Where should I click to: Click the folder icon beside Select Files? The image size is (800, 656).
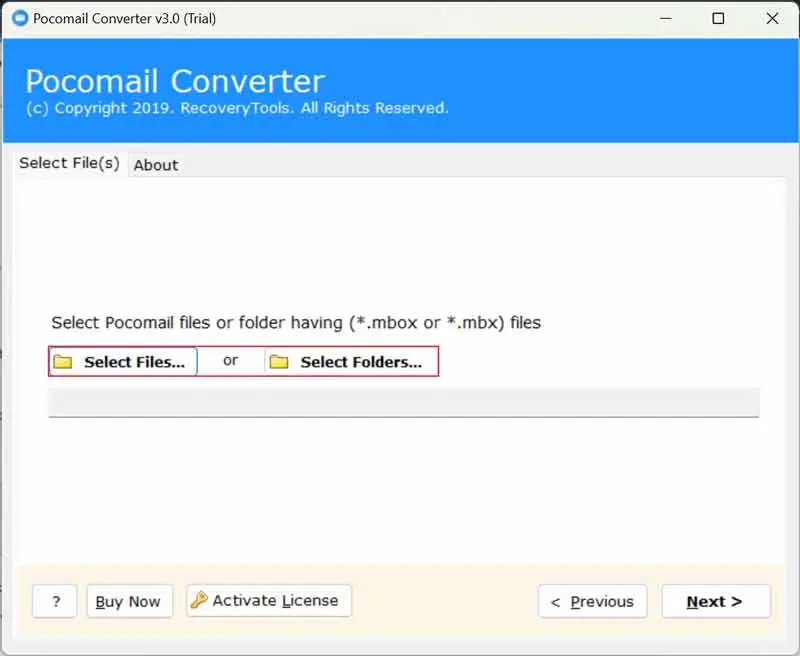click(x=63, y=362)
